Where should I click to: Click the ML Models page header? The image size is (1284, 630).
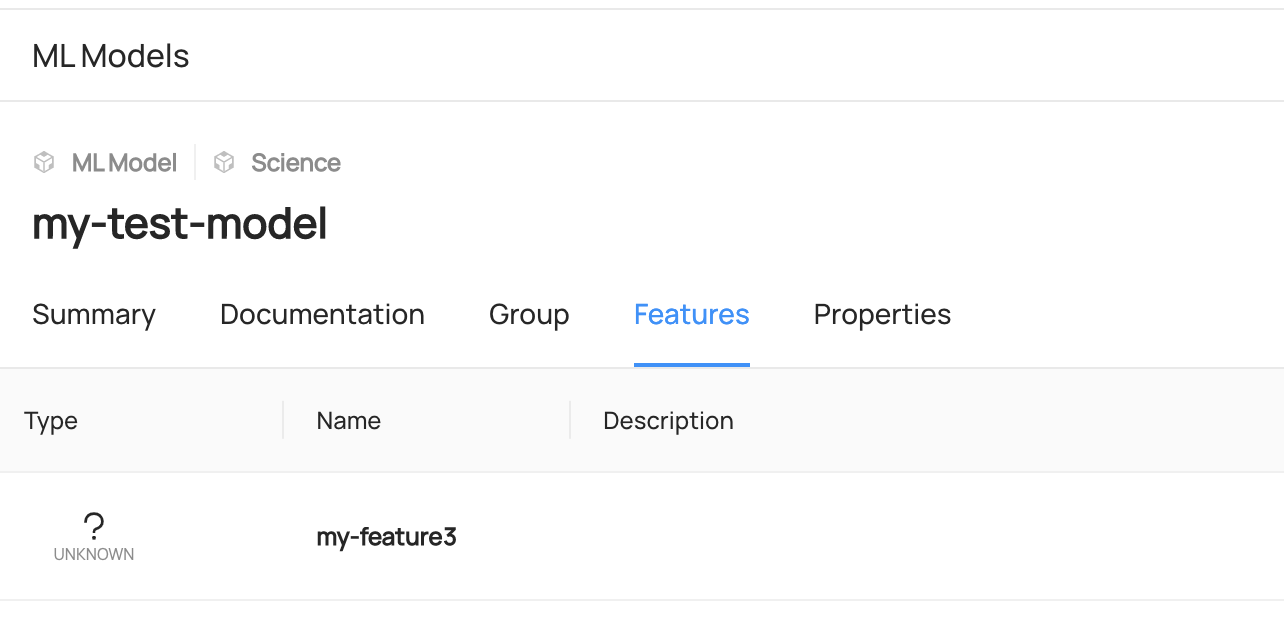110,56
